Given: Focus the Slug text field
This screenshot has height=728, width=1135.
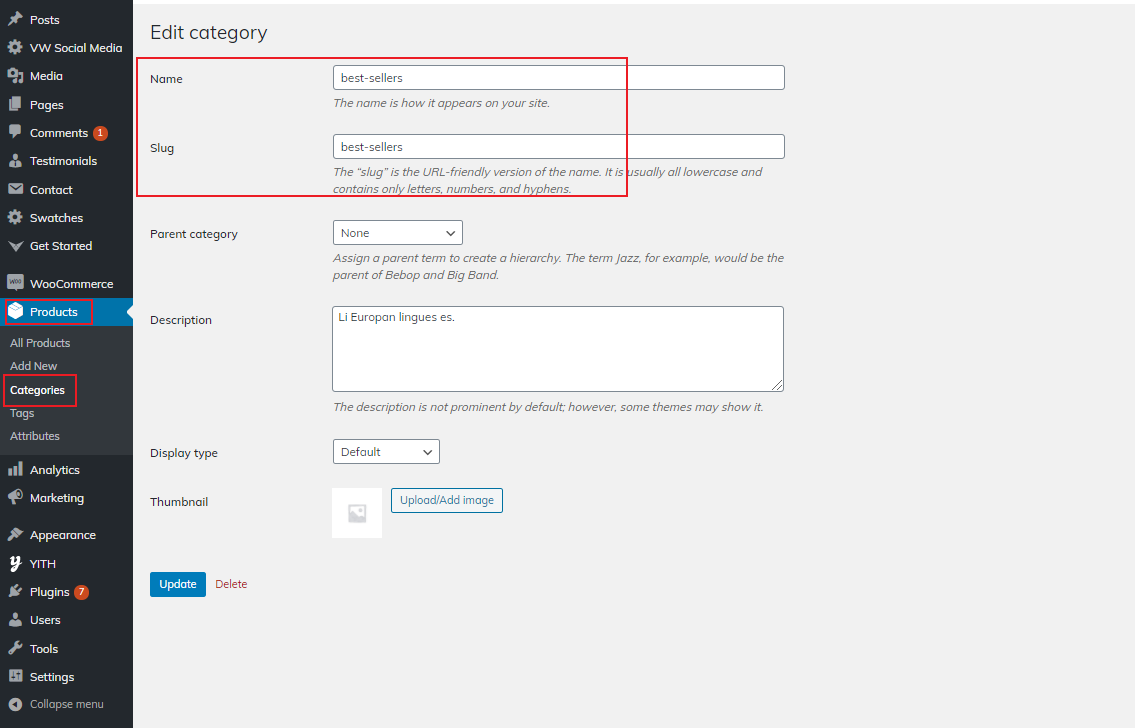Looking at the screenshot, I should [558, 146].
